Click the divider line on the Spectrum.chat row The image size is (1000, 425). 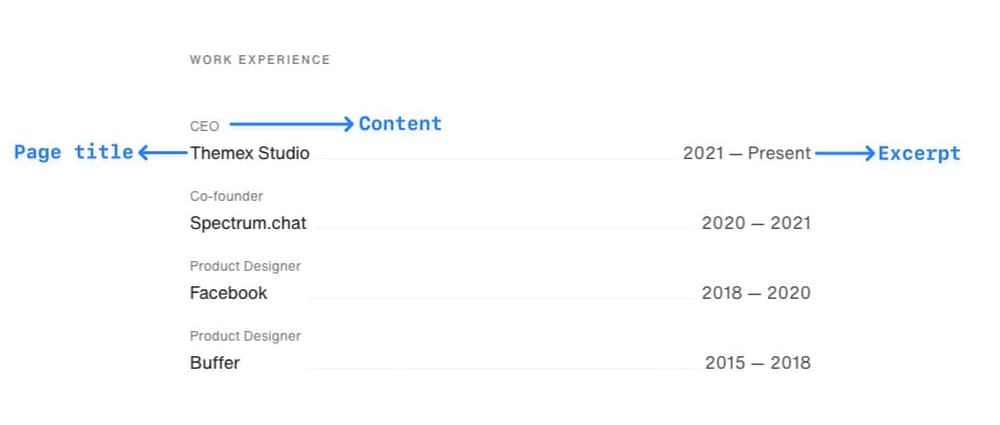(x=500, y=229)
